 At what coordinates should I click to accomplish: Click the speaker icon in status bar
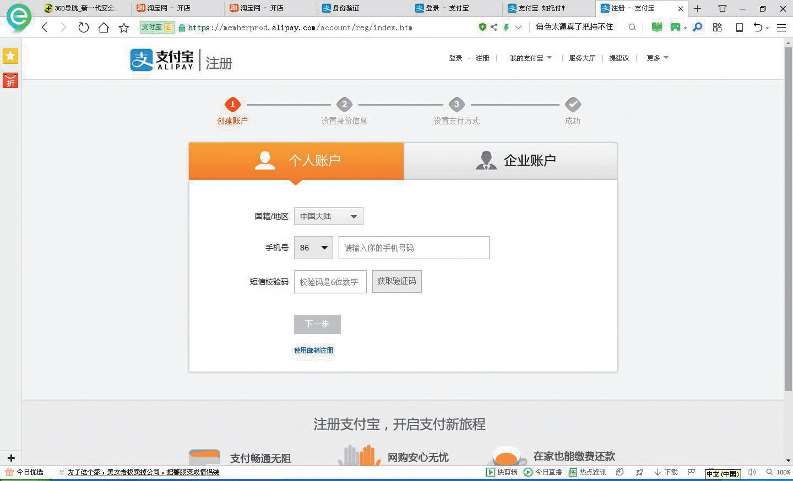click(752, 472)
